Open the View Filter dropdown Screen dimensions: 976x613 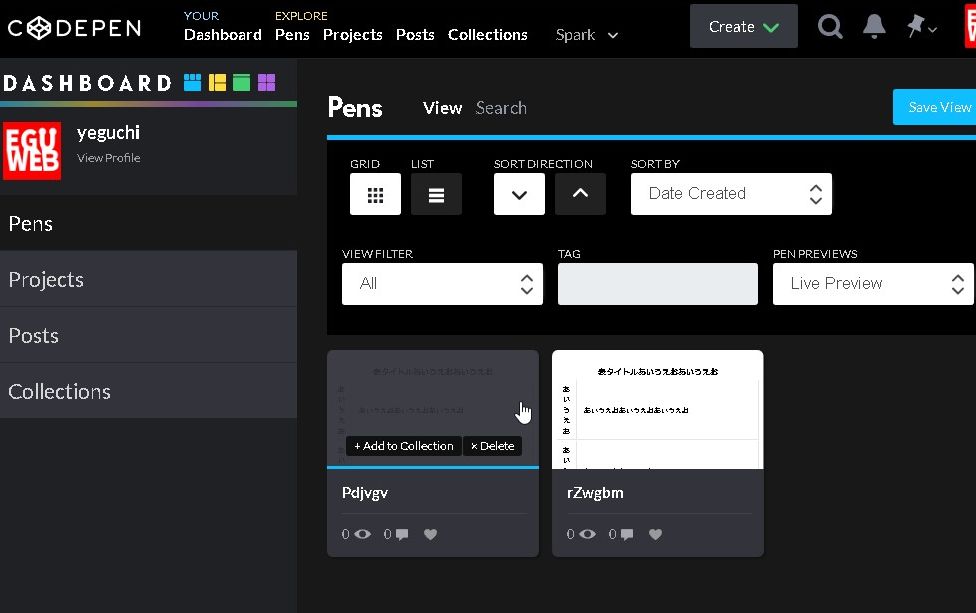pyautogui.click(x=442, y=284)
